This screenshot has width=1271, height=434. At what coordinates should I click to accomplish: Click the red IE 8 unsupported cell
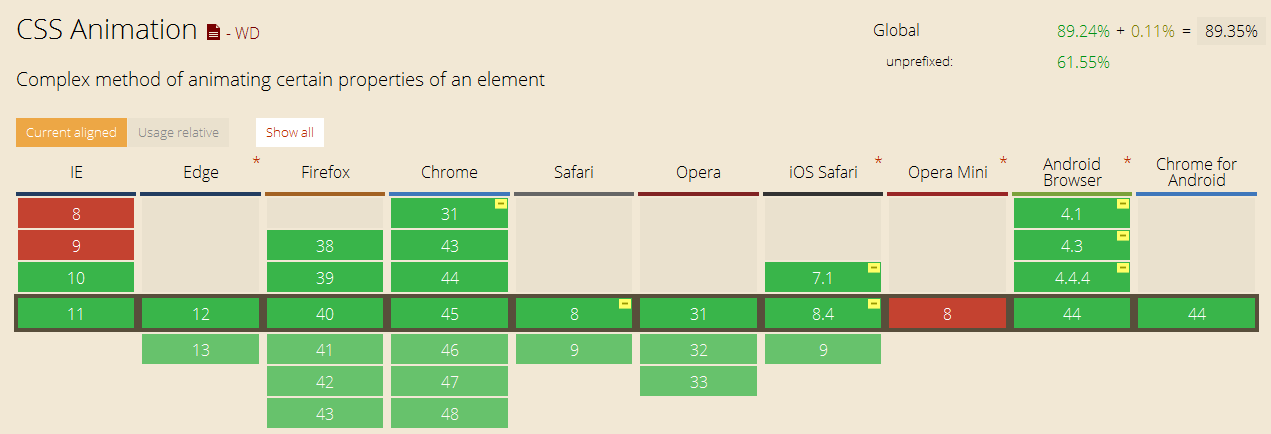[76, 213]
